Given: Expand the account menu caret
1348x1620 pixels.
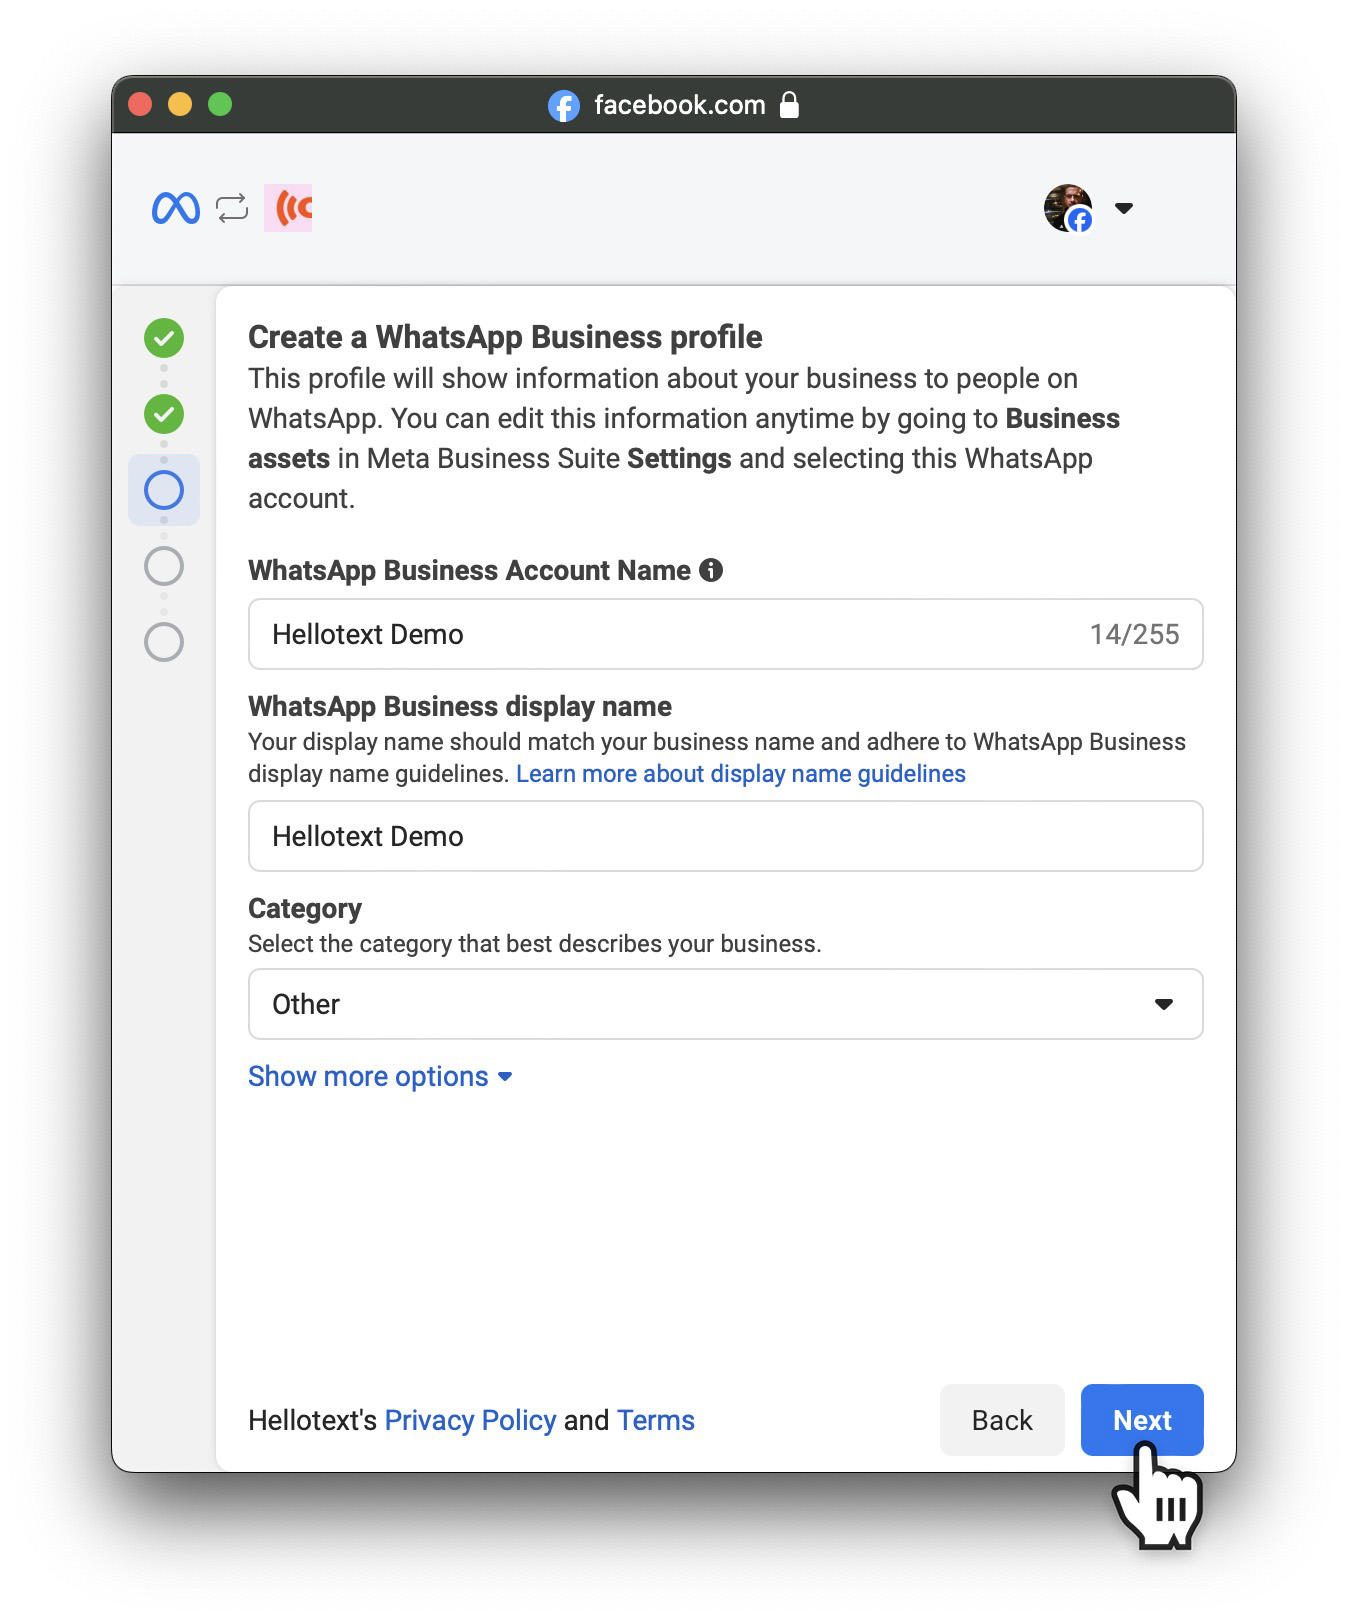Looking at the screenshot, I should [x=1124, y=208].
